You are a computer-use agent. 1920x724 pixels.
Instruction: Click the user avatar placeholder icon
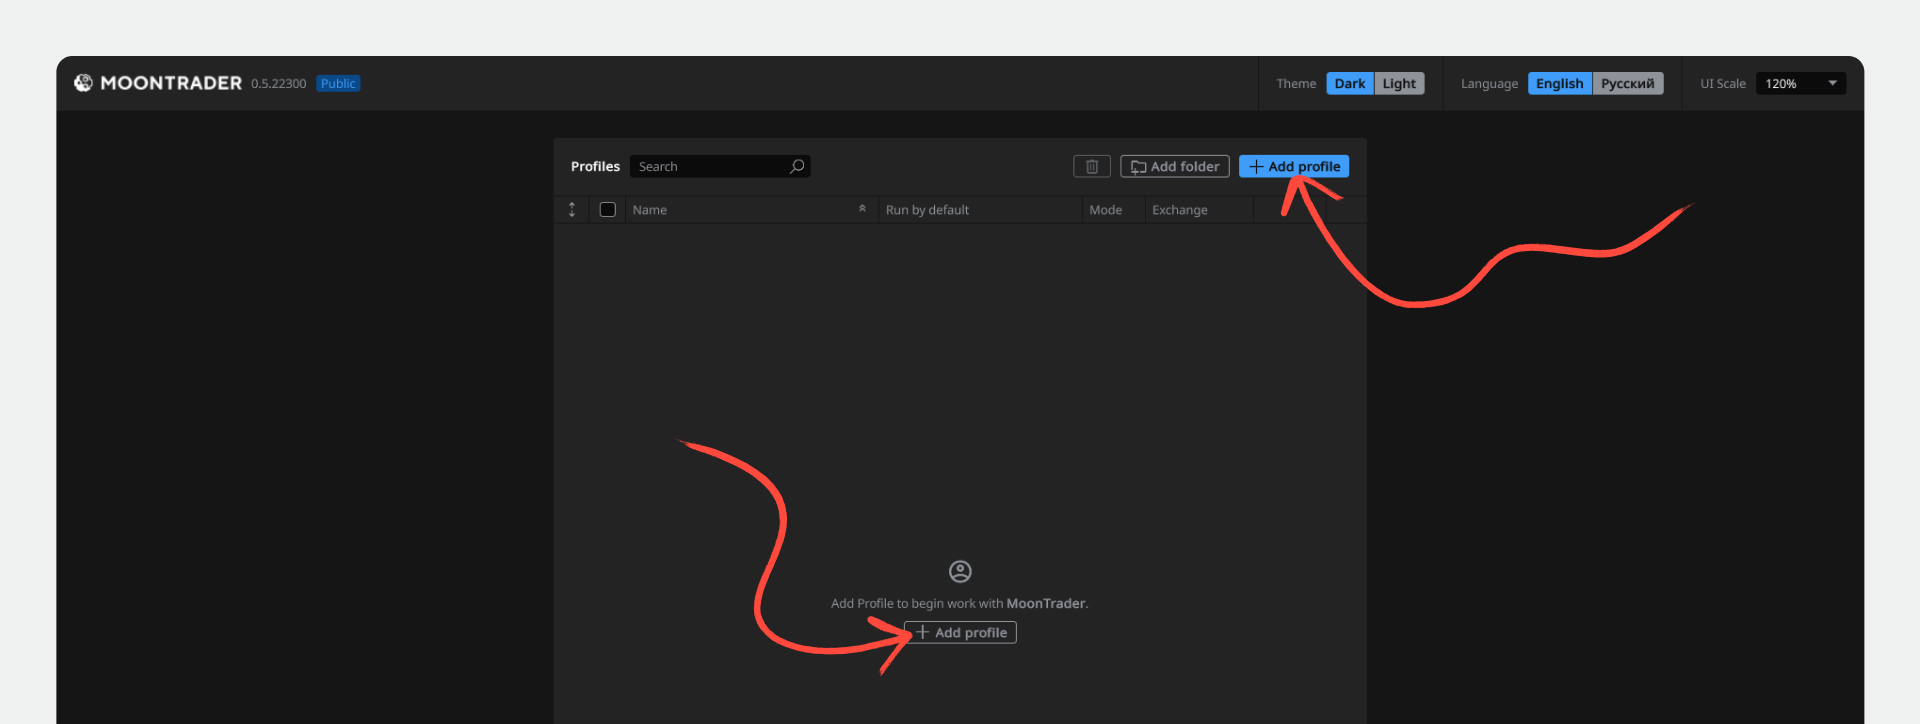coord(960,571)
